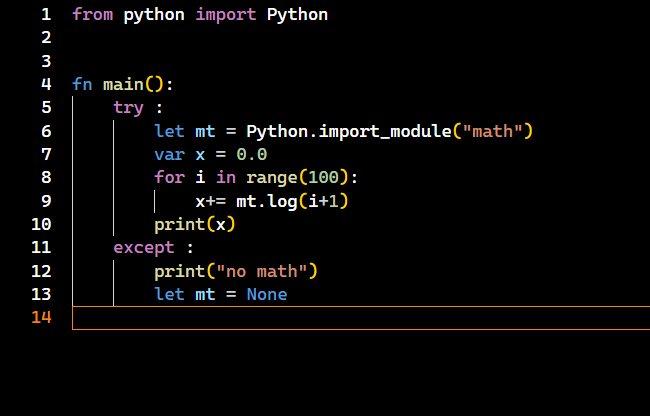Viewport: 650px width, 416px height.
Task: Click 'range' on line 8
Action: [x=272, y=178]
